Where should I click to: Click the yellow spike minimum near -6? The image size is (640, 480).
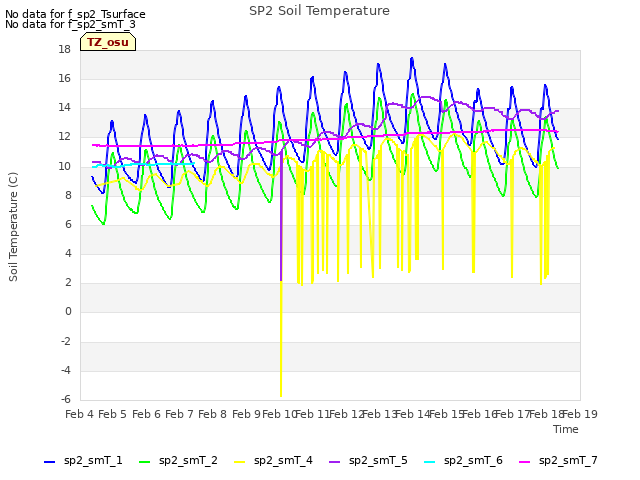pyautogui.click(x=281, y=395)
